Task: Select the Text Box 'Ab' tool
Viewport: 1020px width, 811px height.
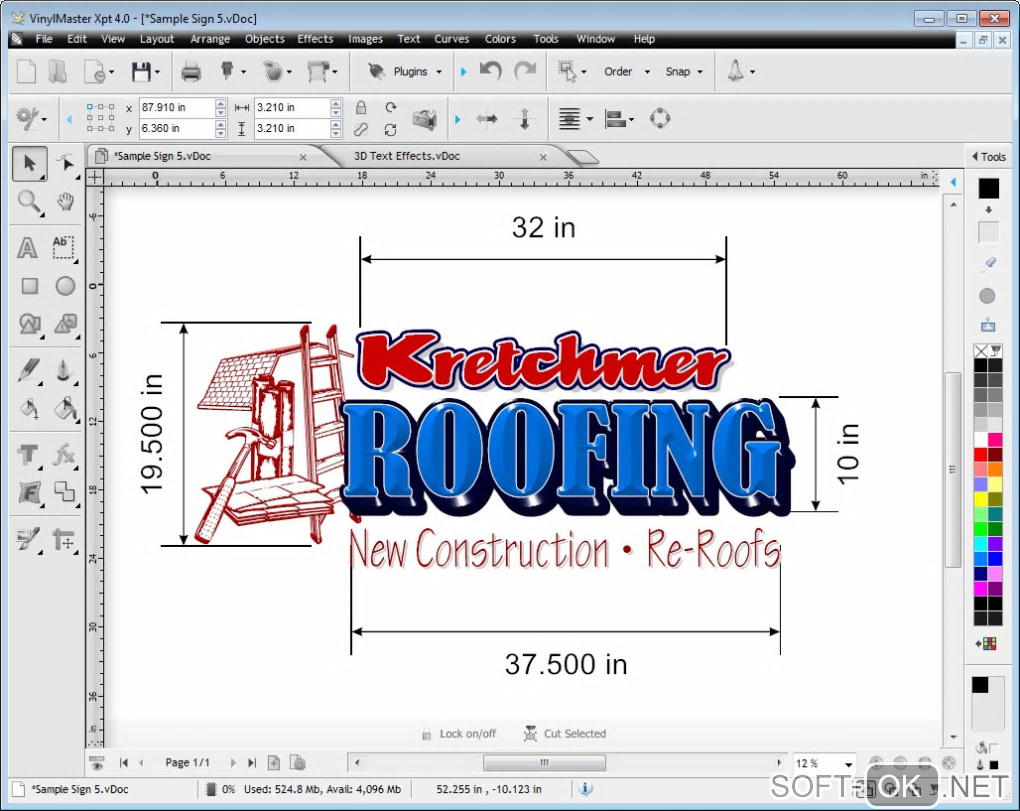Action: [x=63, y=247]
